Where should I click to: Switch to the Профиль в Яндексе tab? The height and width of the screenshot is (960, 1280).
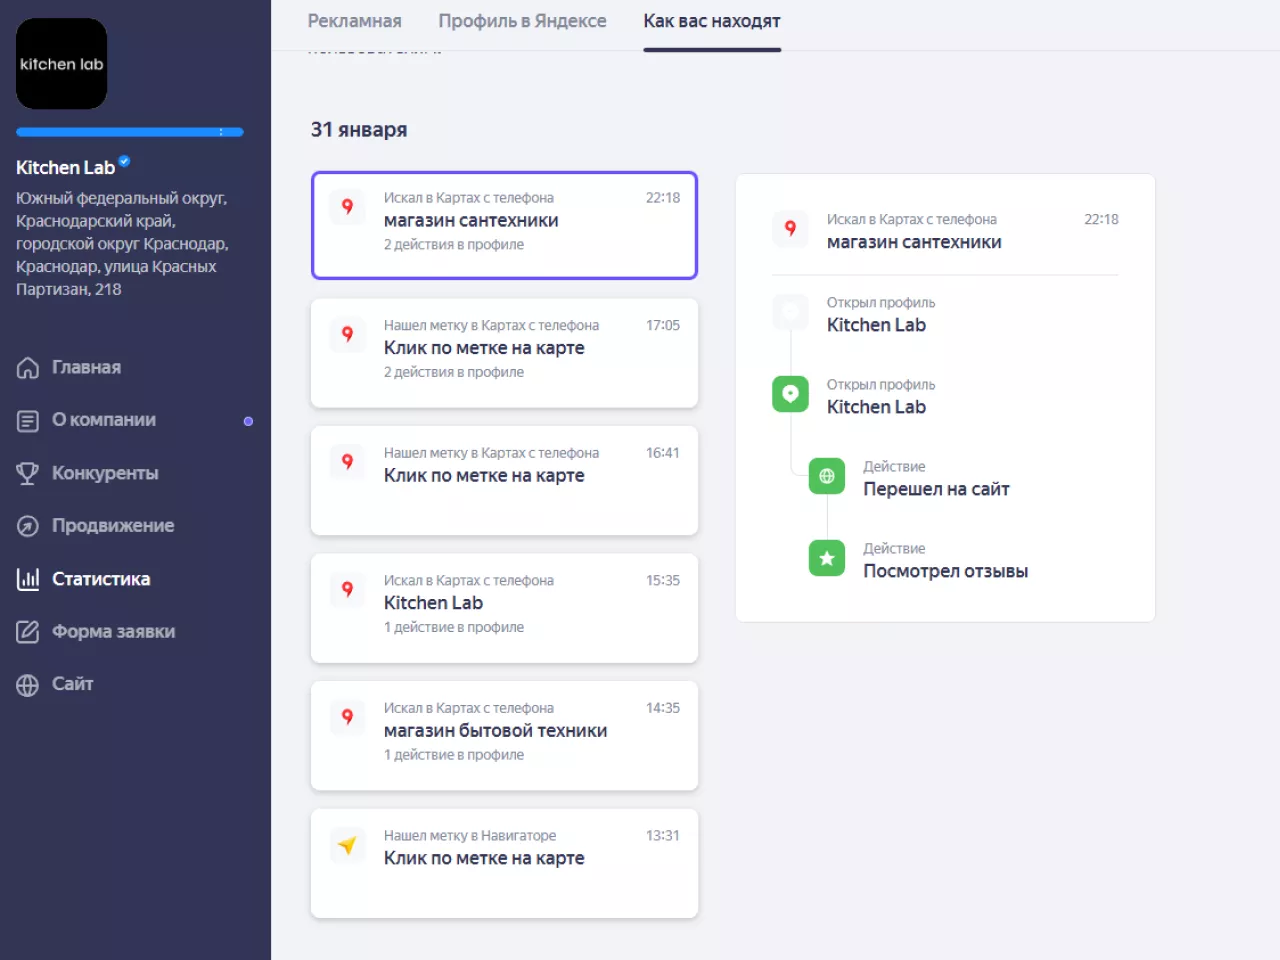click(x=522, y=21)
